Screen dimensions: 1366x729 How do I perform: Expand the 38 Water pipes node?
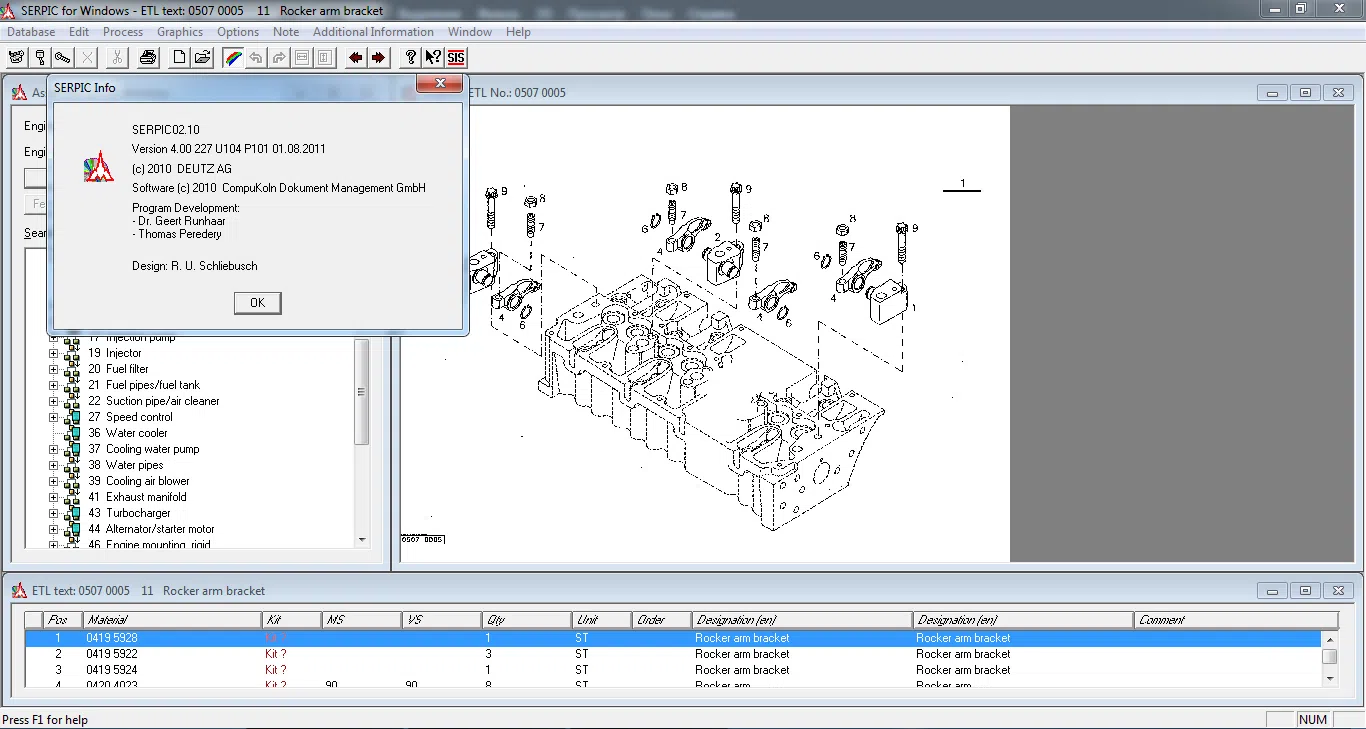(54, 465)
